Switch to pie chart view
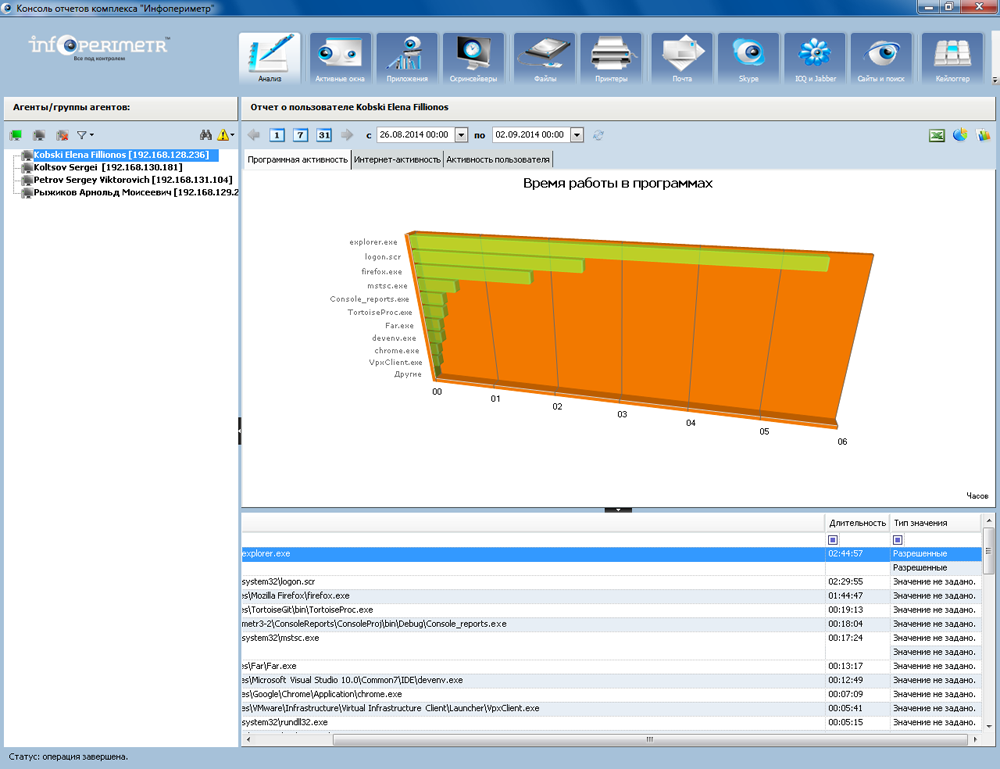This screenshot has height=769, width=1000. click(x=960, y=135)
